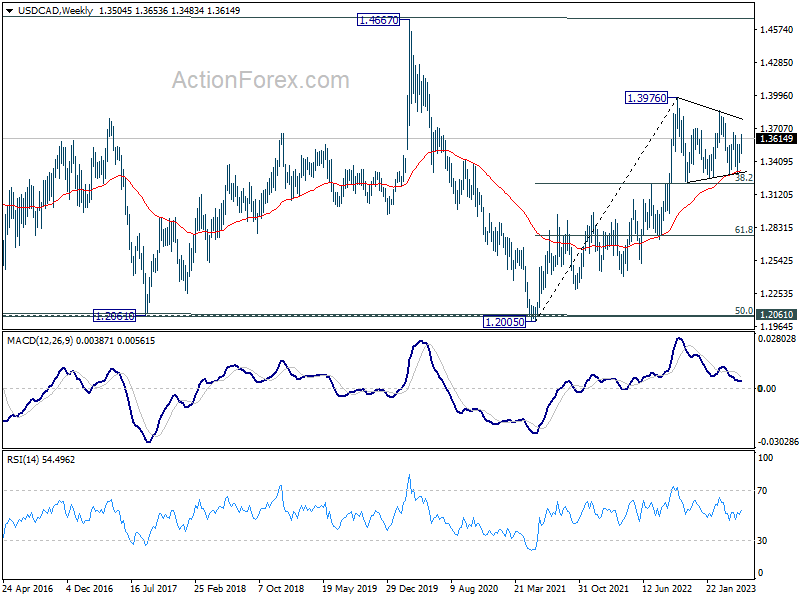Click the MACD 0.00 zero level value
800x600 pixels.
pos(767,389)
